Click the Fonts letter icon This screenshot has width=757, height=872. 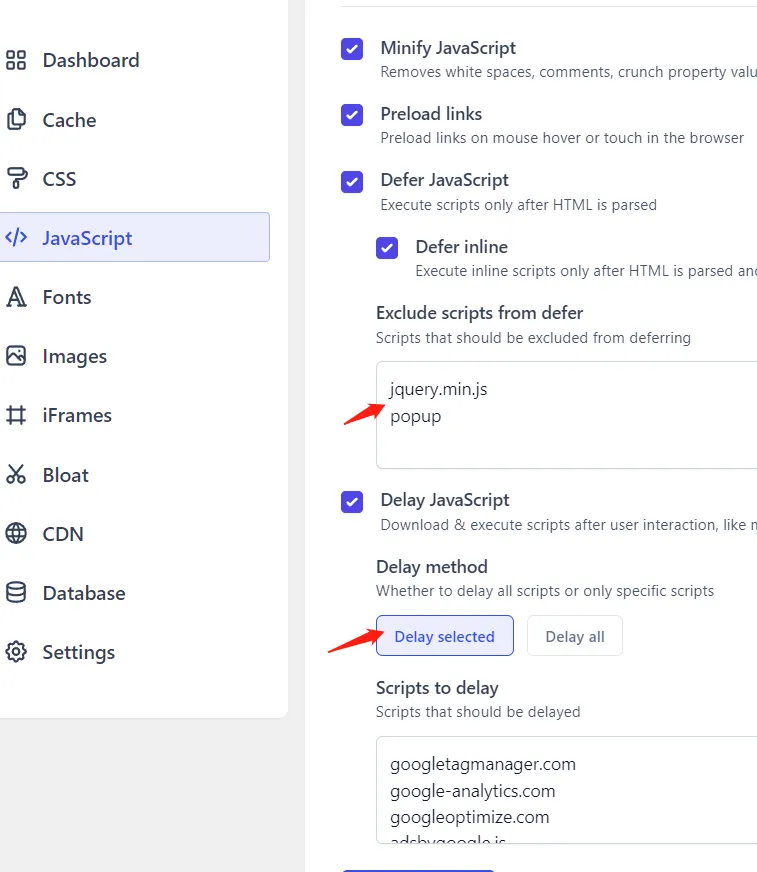click(16, 297)
